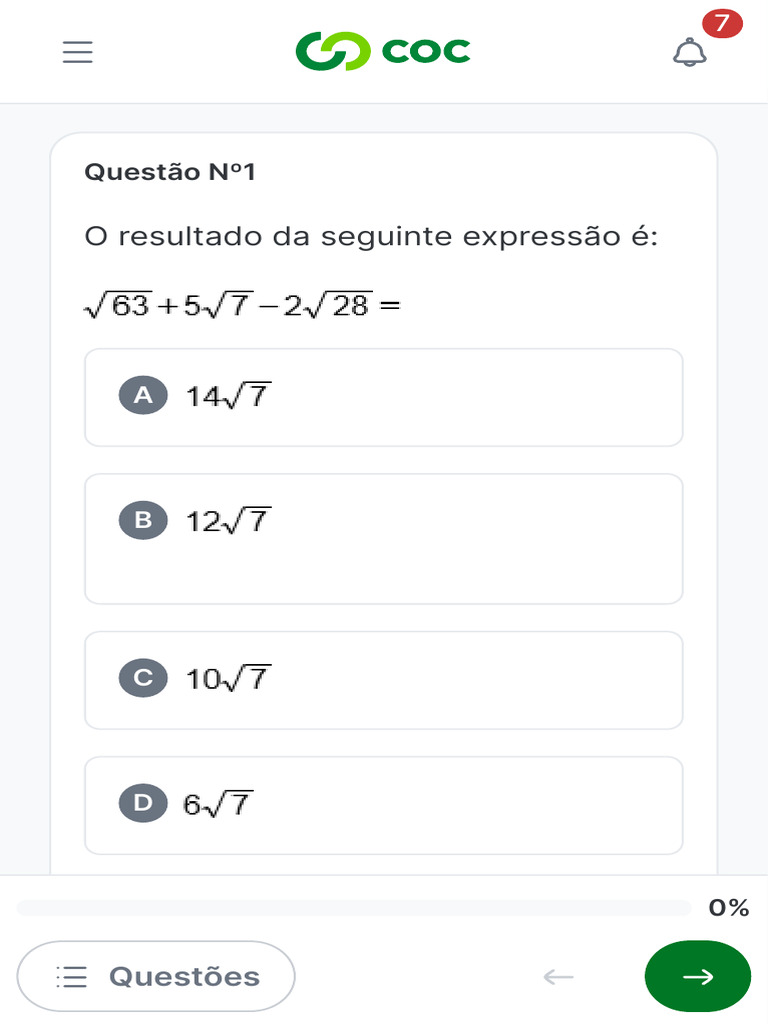Pick answer option 14√7
The height and width of the screenshot is (1024, 768).
pyautogui.click(x=228, y=396)
